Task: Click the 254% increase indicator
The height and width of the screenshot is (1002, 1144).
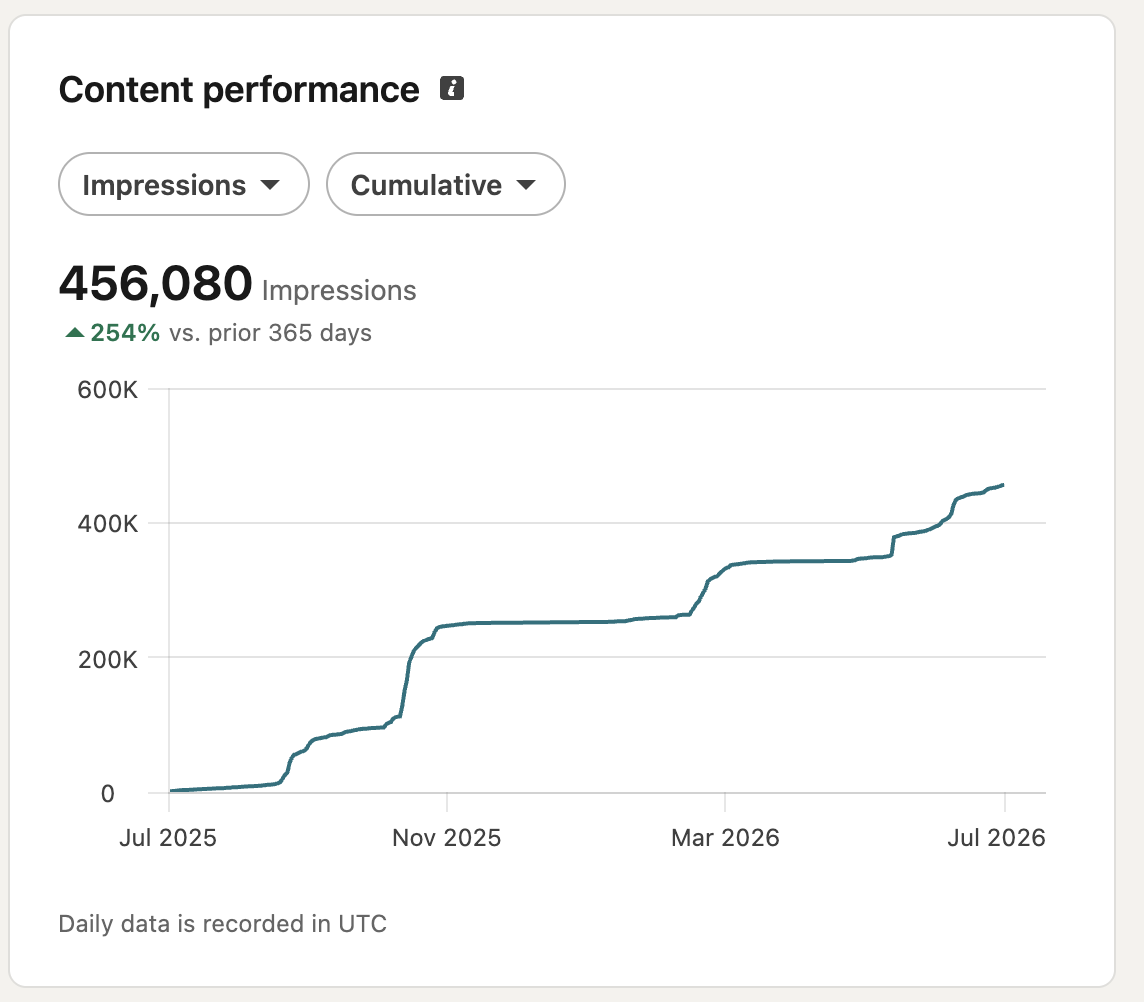Action: (112, 333)
